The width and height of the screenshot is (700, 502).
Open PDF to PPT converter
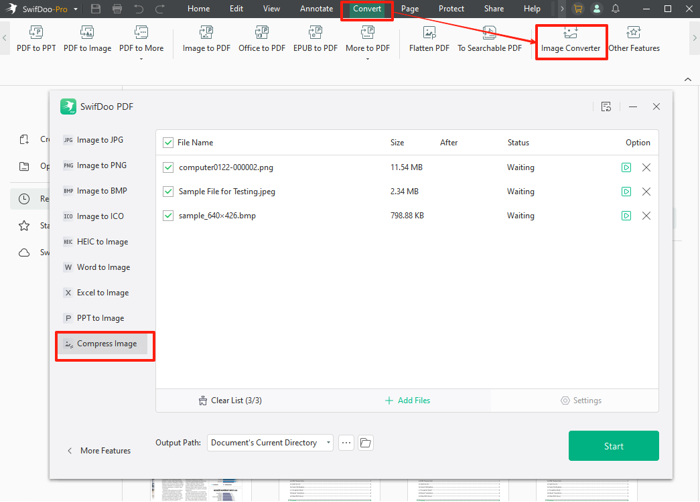coord(36,39)
